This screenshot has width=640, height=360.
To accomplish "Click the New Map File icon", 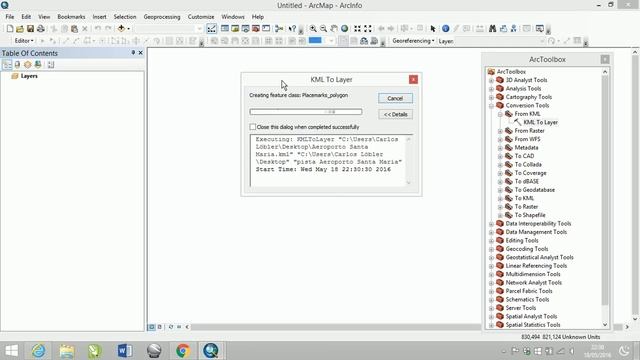I will pyautogui.click(x=10, y=29).
